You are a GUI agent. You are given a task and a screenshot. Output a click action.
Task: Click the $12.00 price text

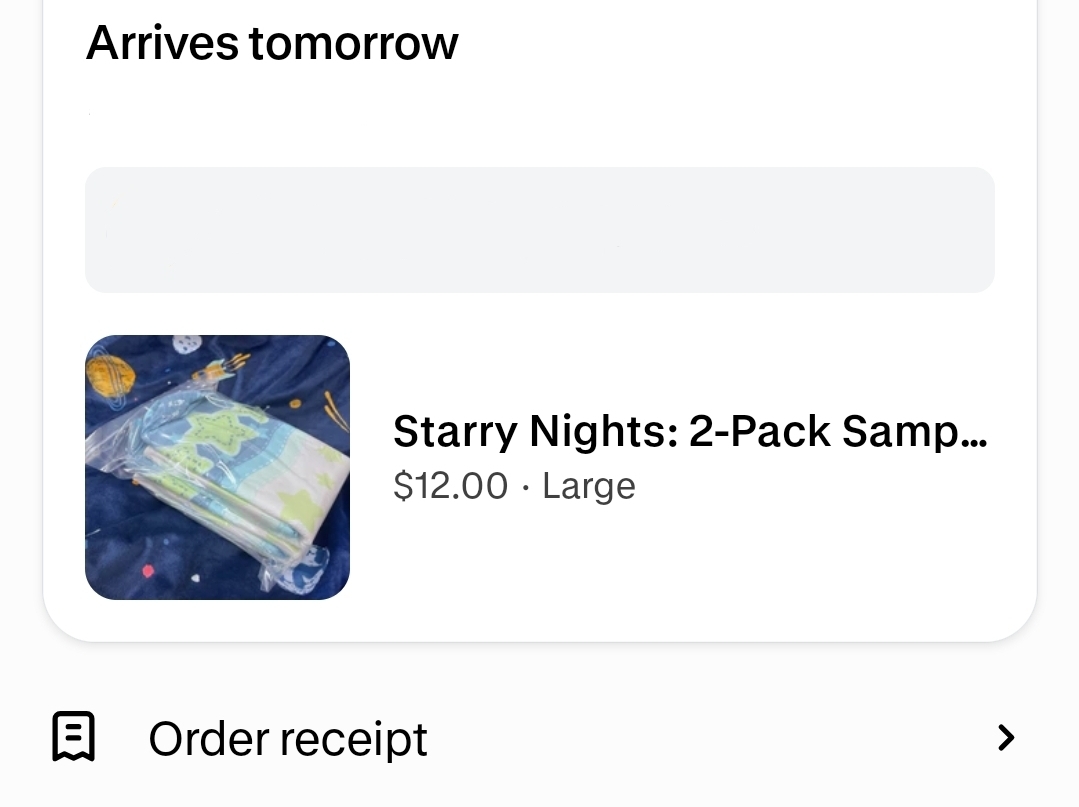pos(450,486)
